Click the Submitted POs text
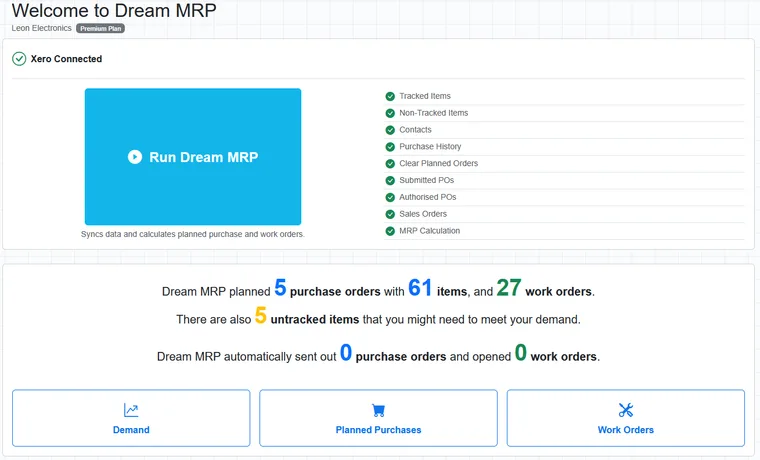 point(427,180)
